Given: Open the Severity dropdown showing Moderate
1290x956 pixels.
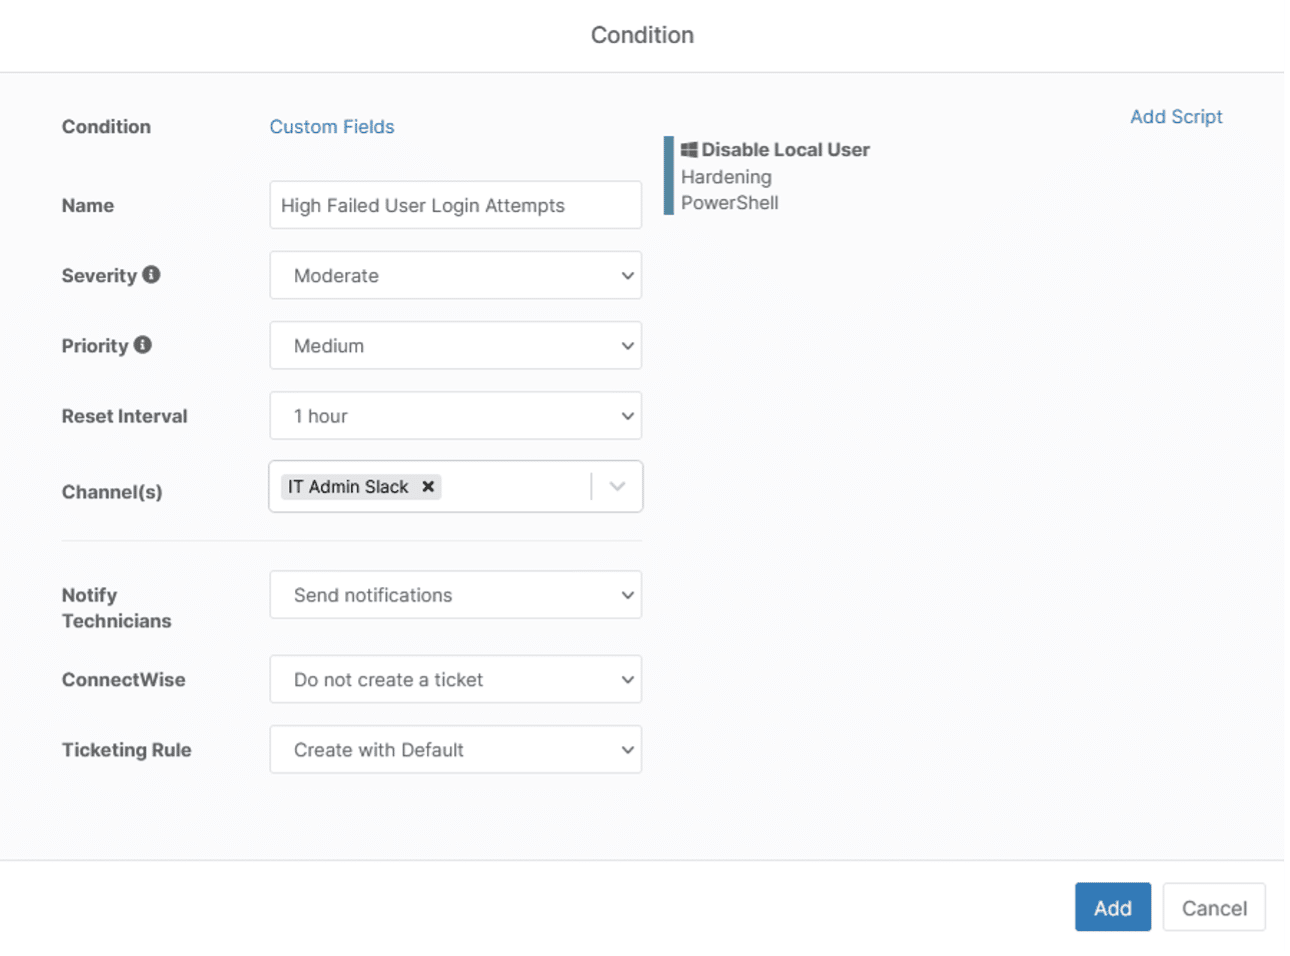Looking at the screenshot, I should [455, 275].
